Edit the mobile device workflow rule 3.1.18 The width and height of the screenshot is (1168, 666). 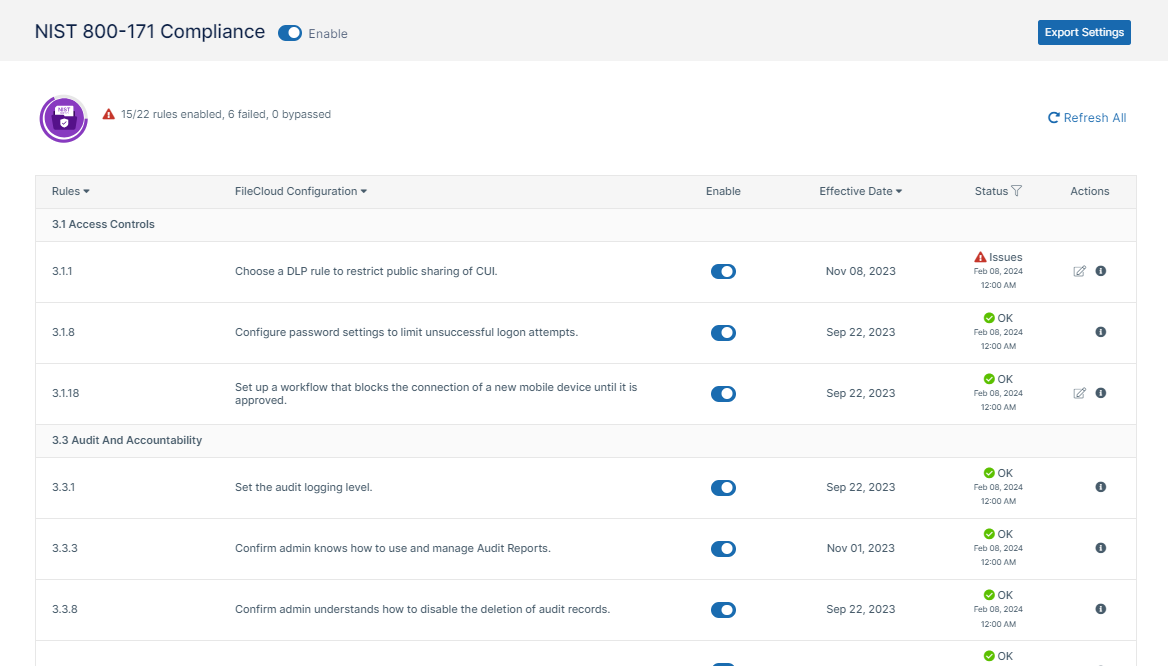tap(1079, 393)
